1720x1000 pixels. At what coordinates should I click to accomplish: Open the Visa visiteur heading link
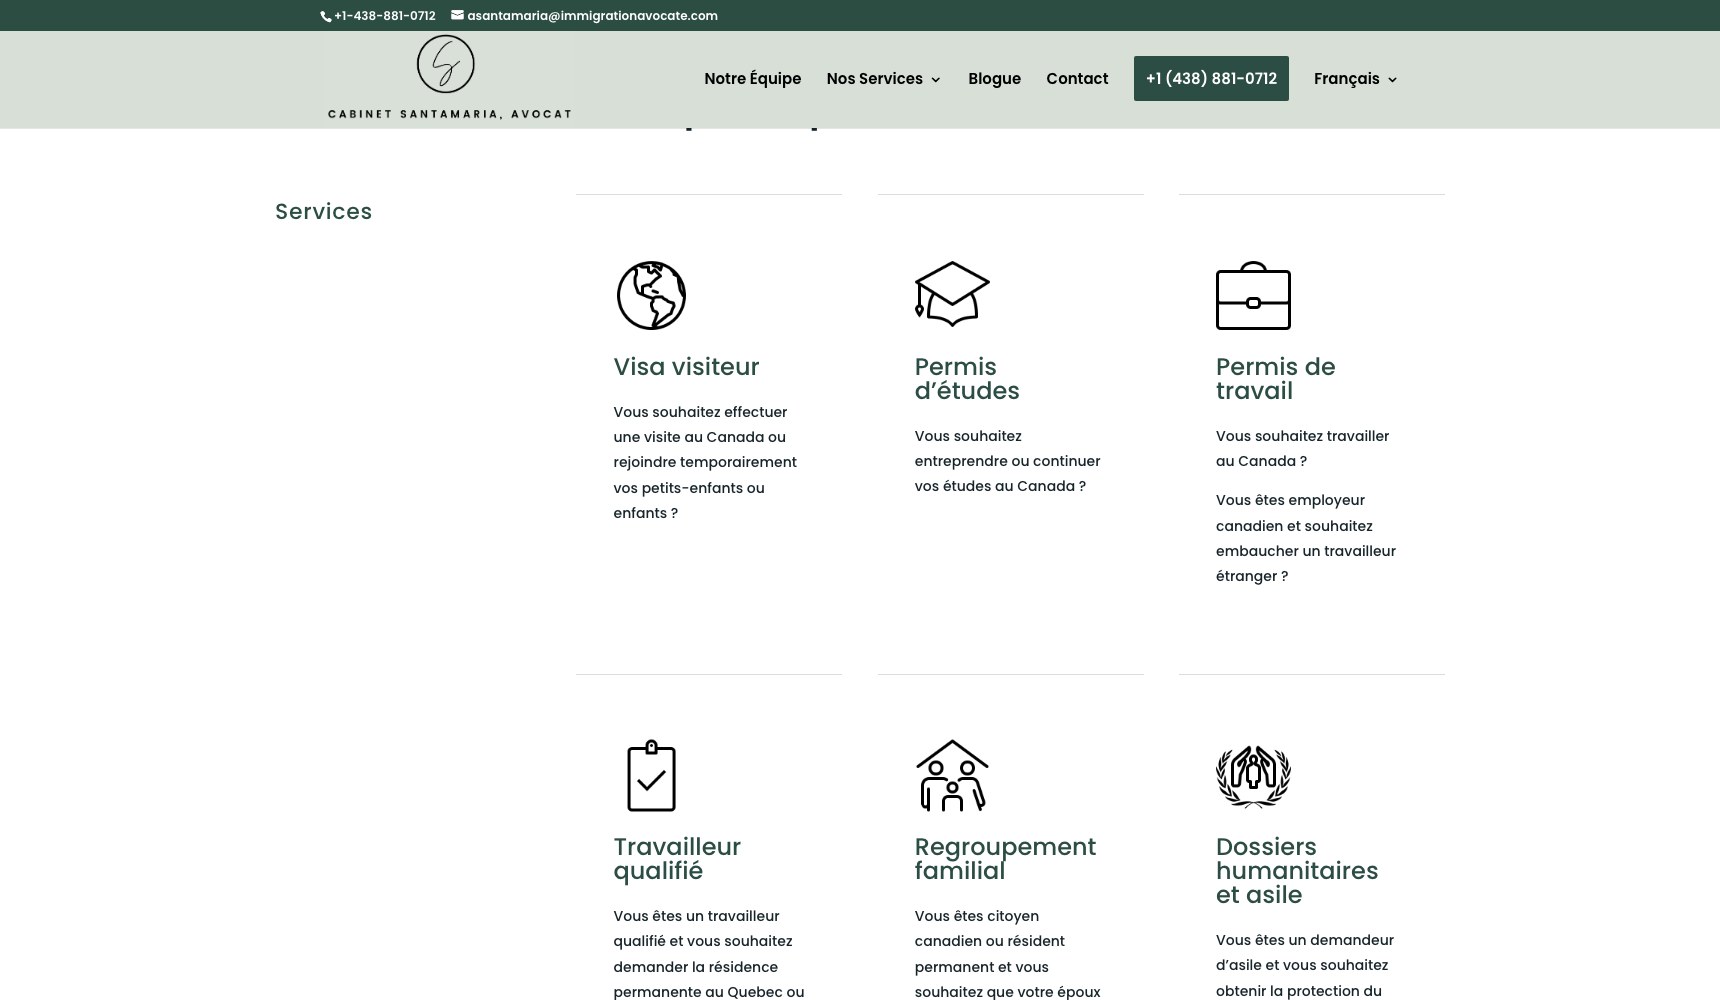coord(686,367)
